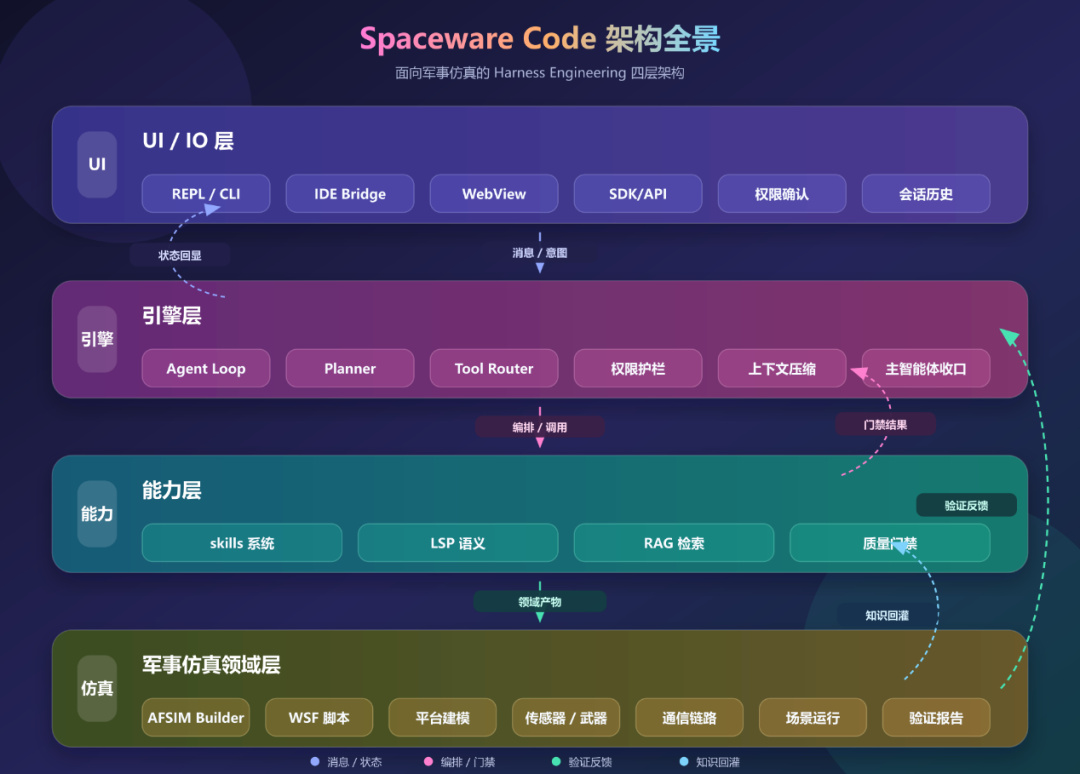Select the RAG 检索 box
This screenshot has height=774, width=1080.
click(x=674, y=543)
